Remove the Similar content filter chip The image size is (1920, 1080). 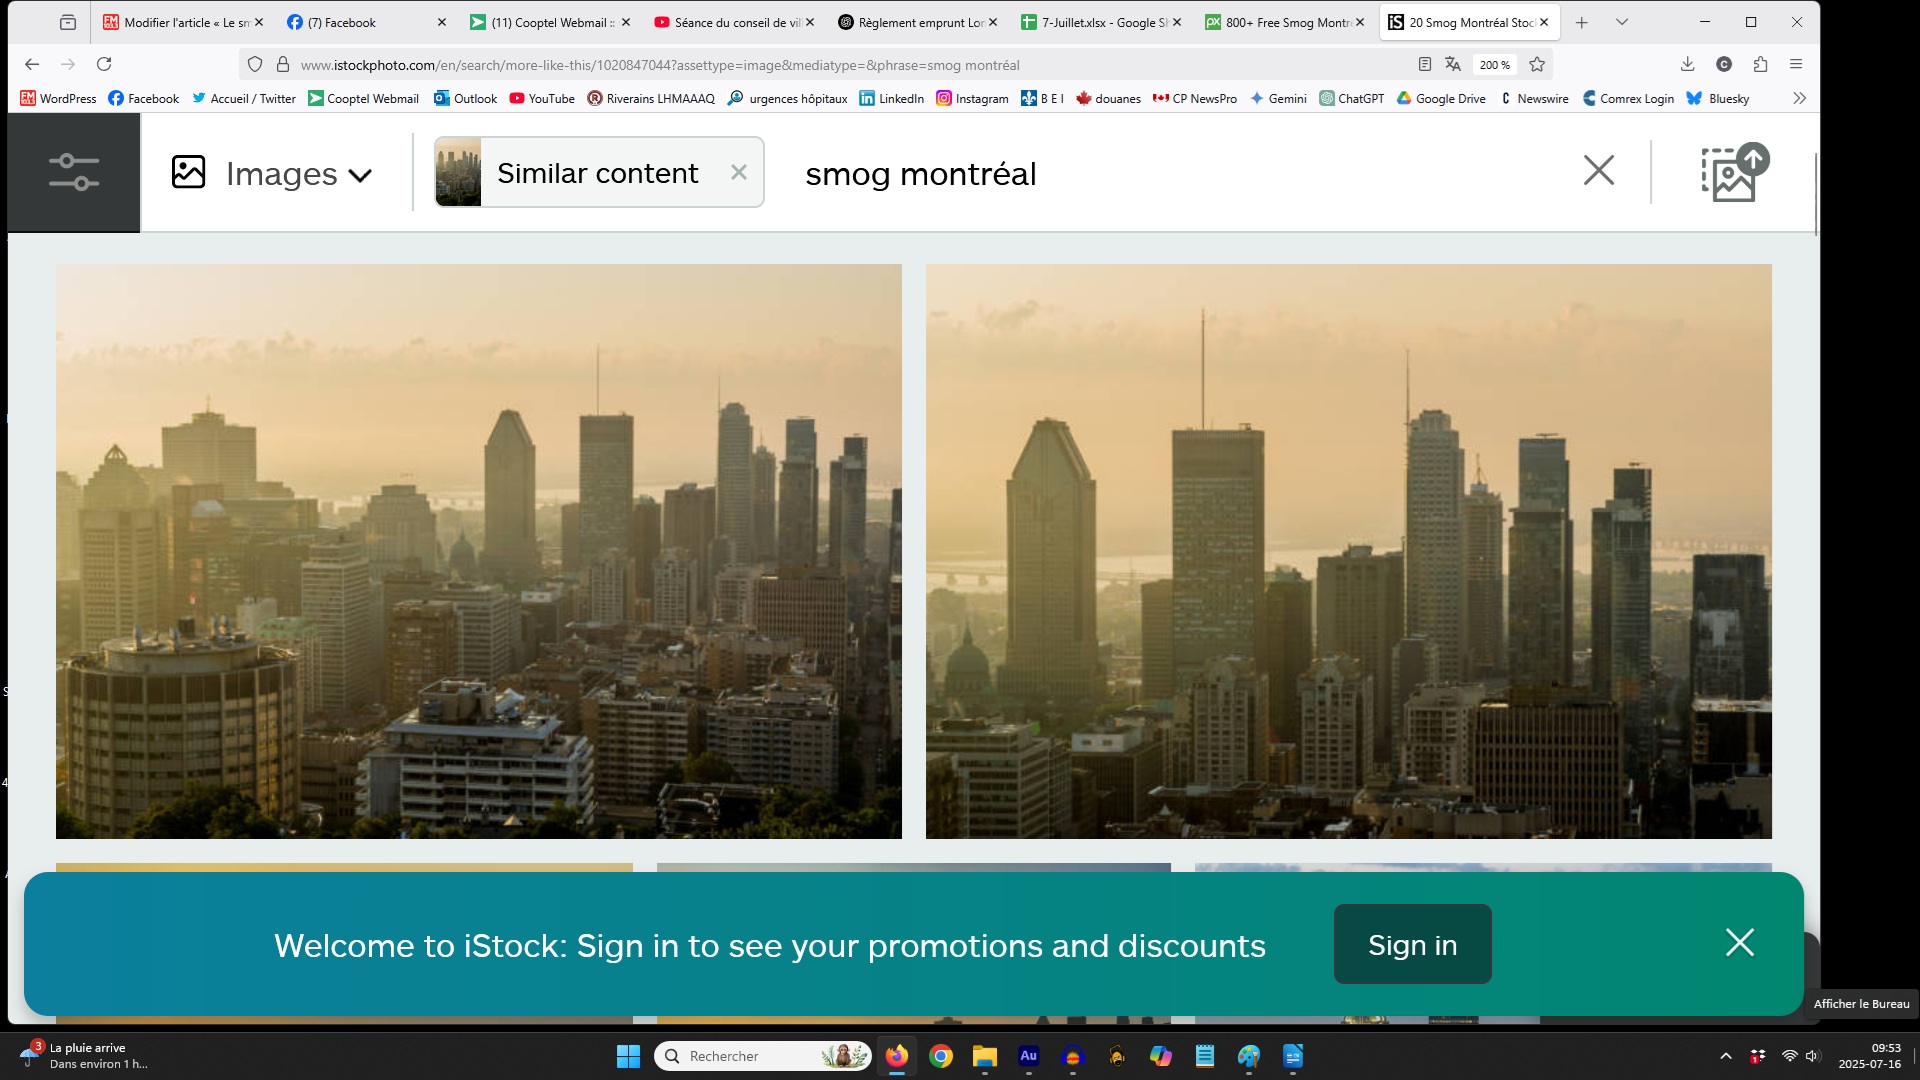click(x=739, y=172)
